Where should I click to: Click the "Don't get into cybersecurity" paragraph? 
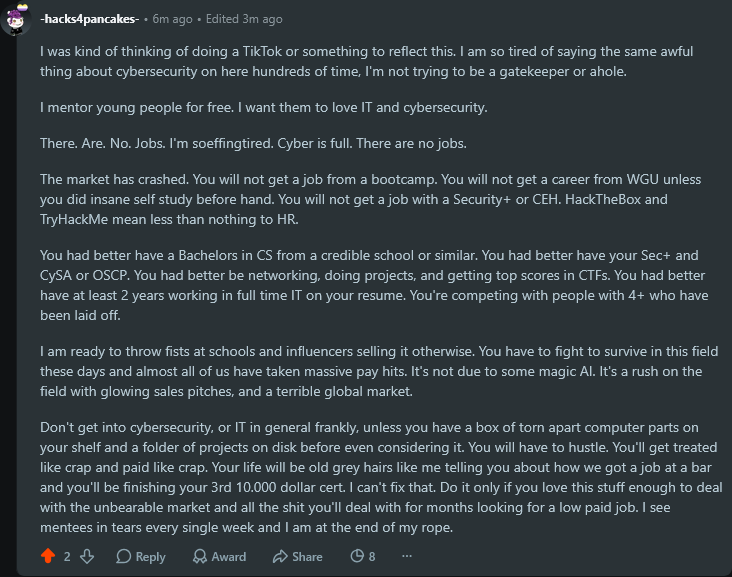pos(381,477)
